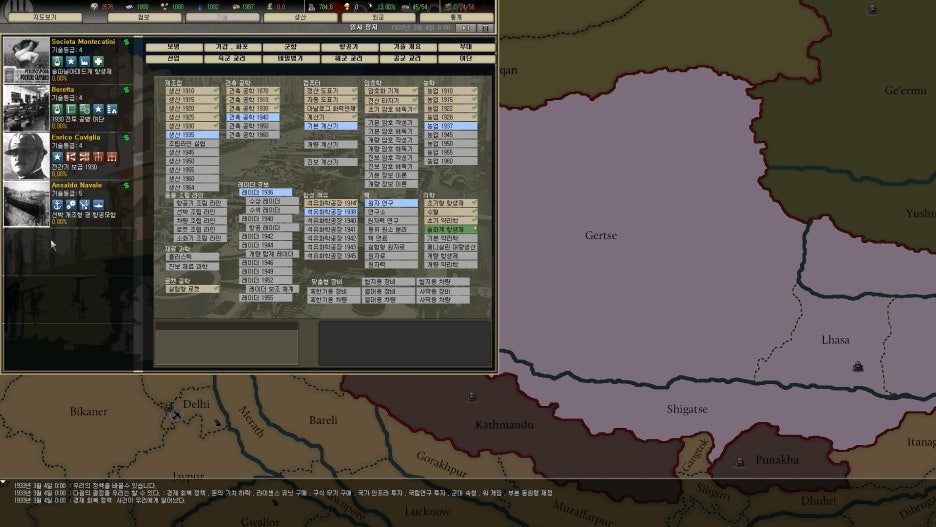This screenshot has height=527, width=936.
Task: Select the Enrico Caviglia portrait
Action: [x=26, y=156]
